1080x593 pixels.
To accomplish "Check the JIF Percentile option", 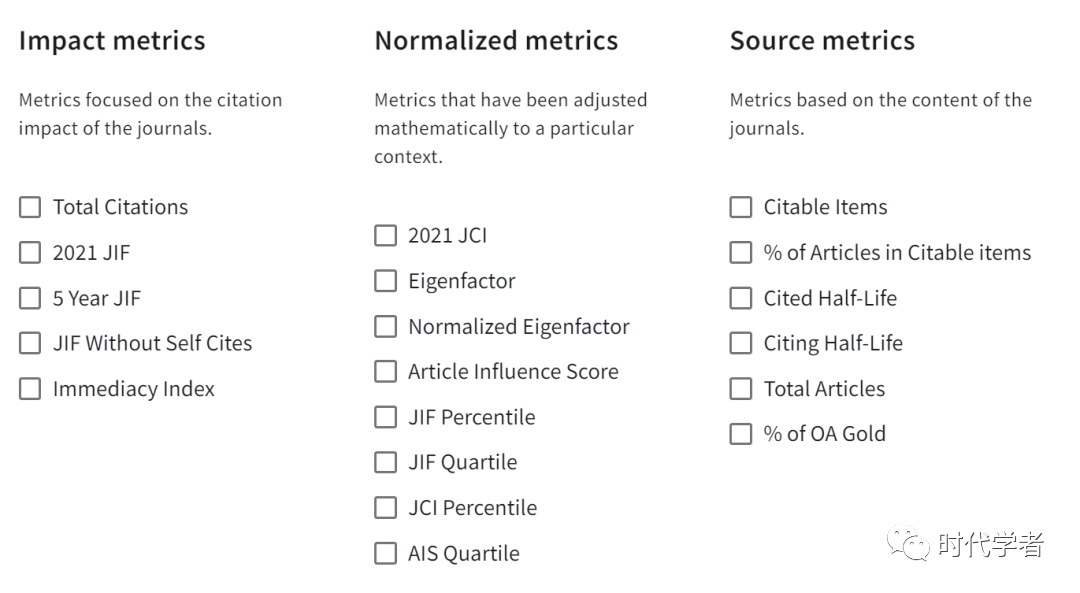I will tap(386, 417).
